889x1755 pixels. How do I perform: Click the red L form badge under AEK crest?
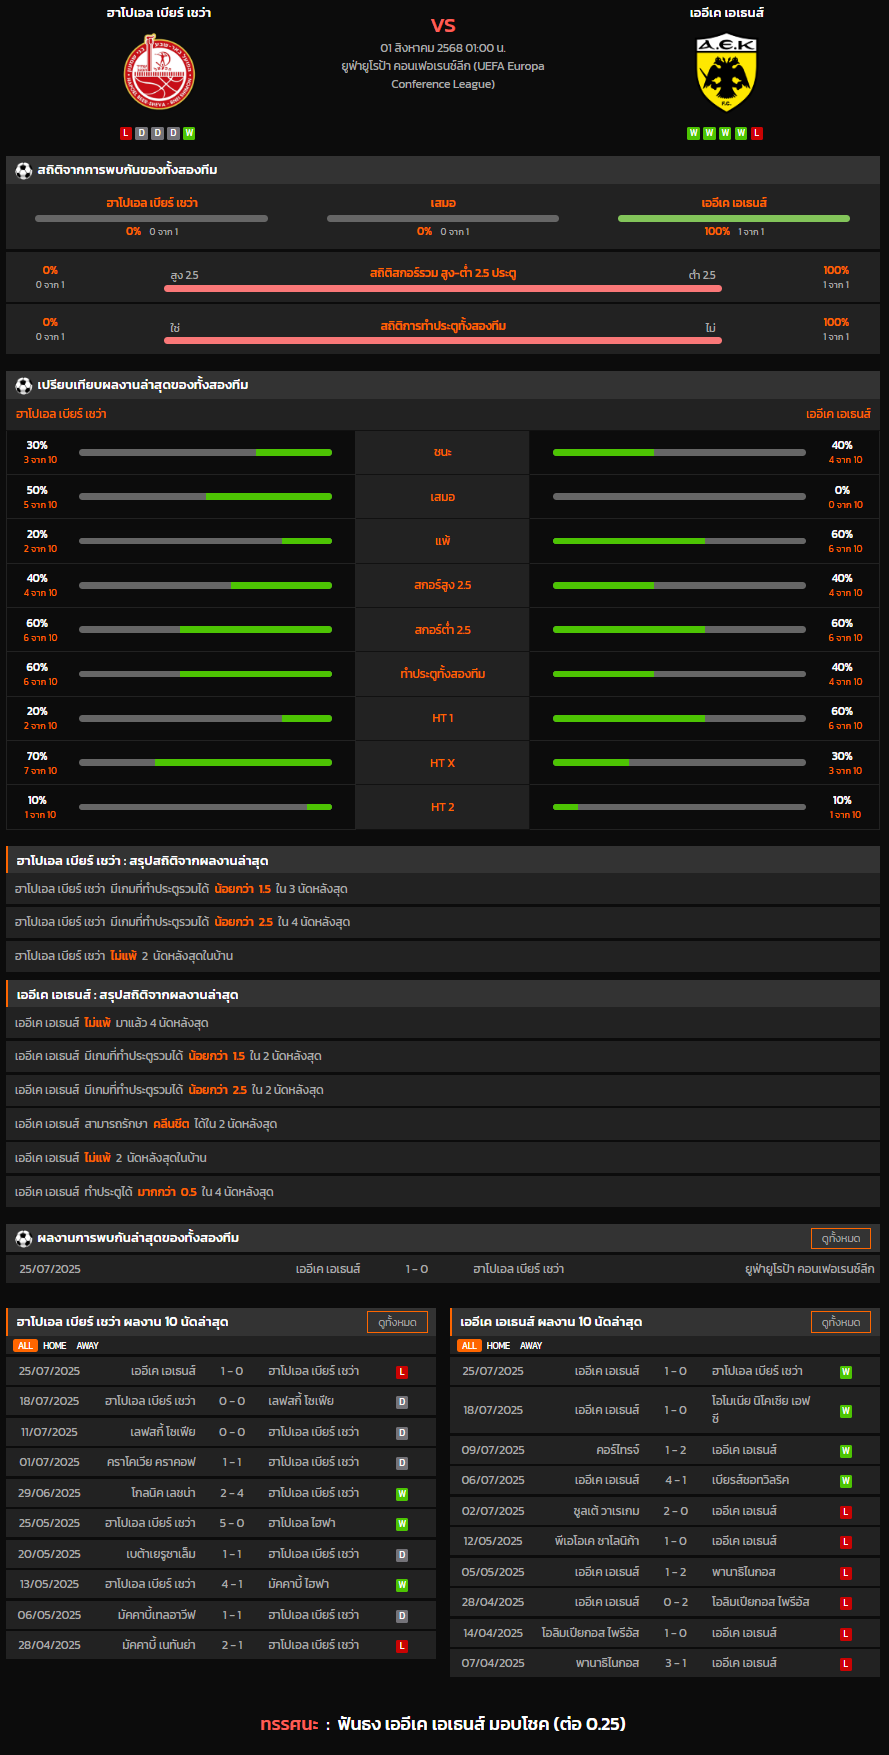757,133
